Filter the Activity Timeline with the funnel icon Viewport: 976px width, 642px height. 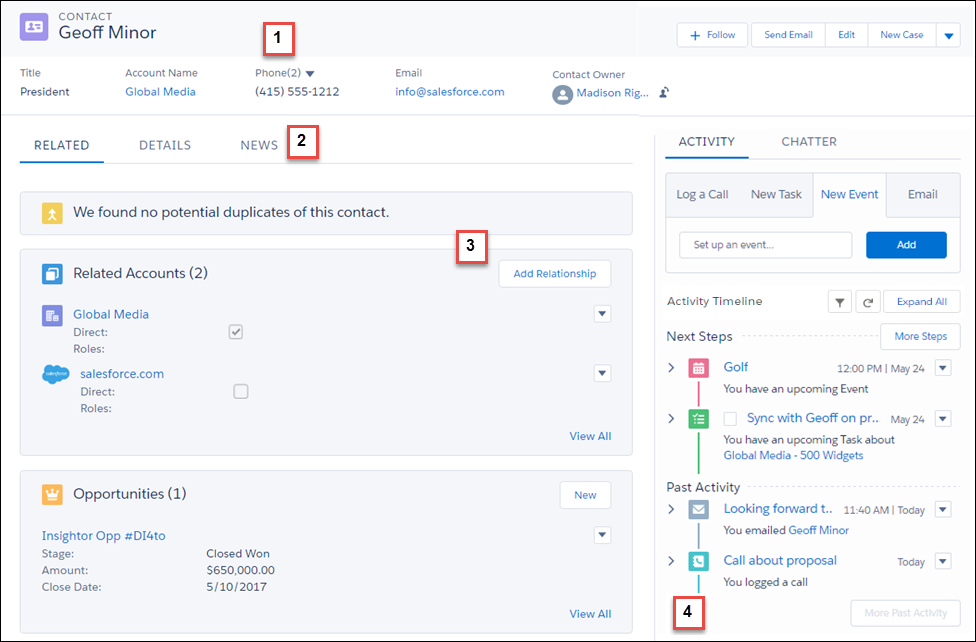tap(840, 302)
